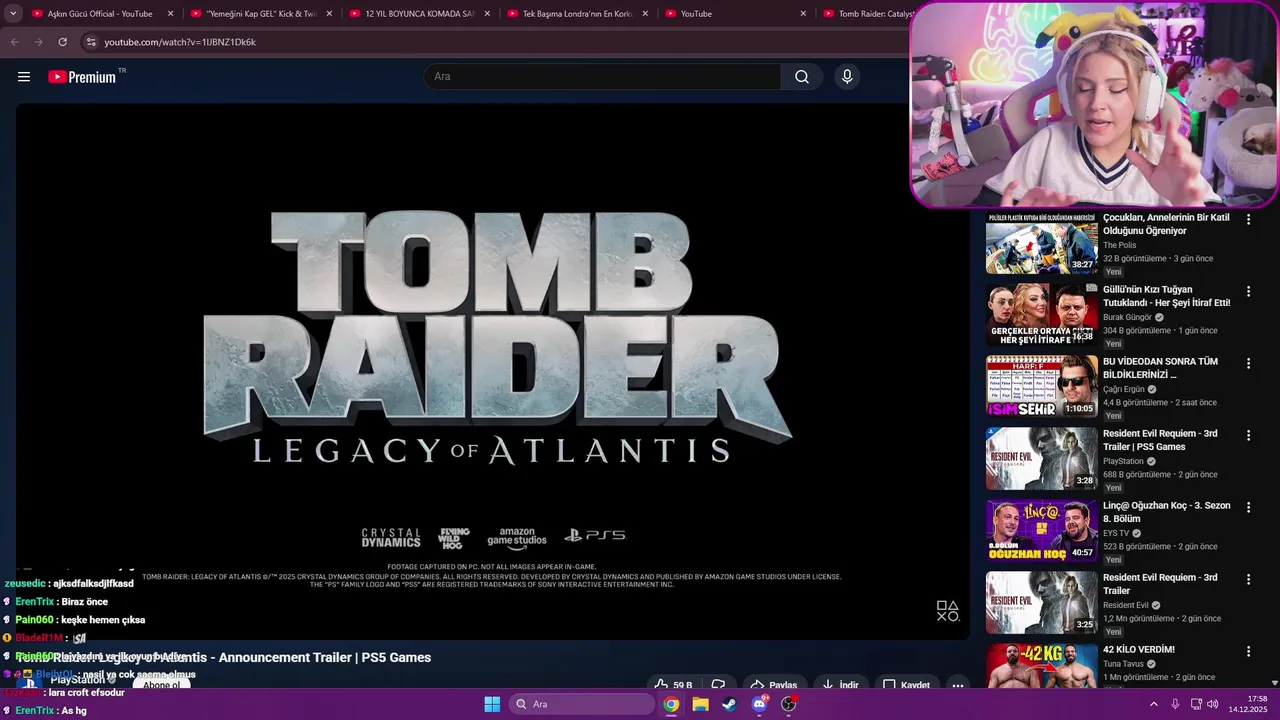Click the system tray microphone icon
This screenshot has width=1280, height=720.
coord(1175,704)
